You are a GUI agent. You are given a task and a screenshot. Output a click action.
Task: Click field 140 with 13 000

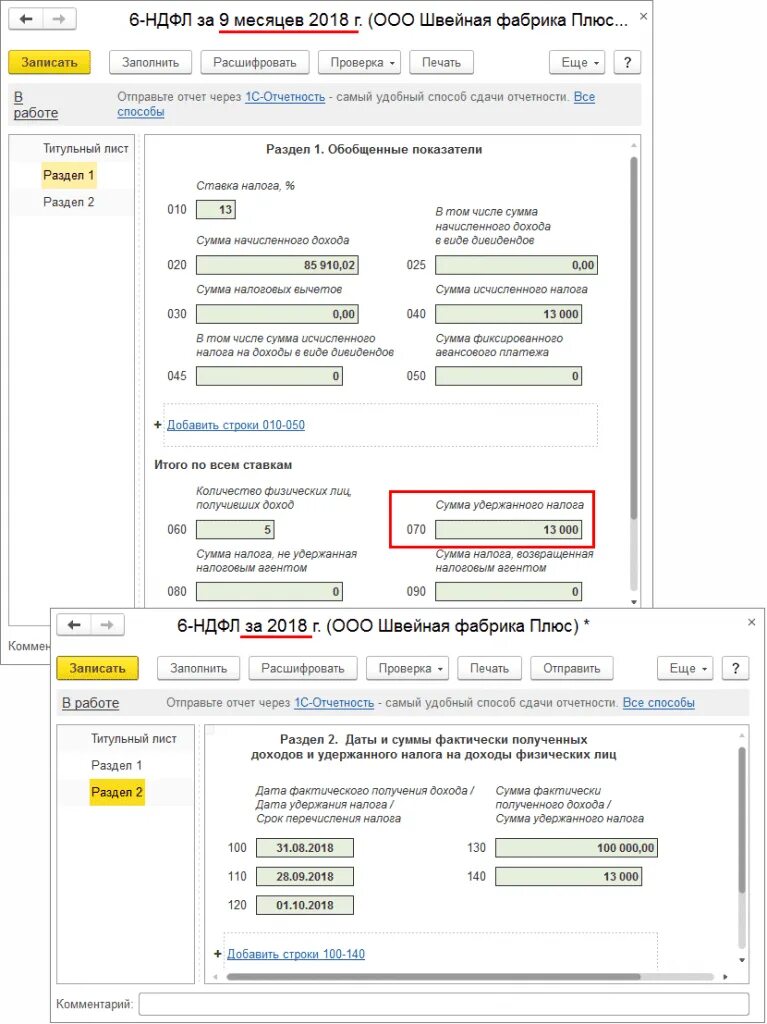(568, 876)
